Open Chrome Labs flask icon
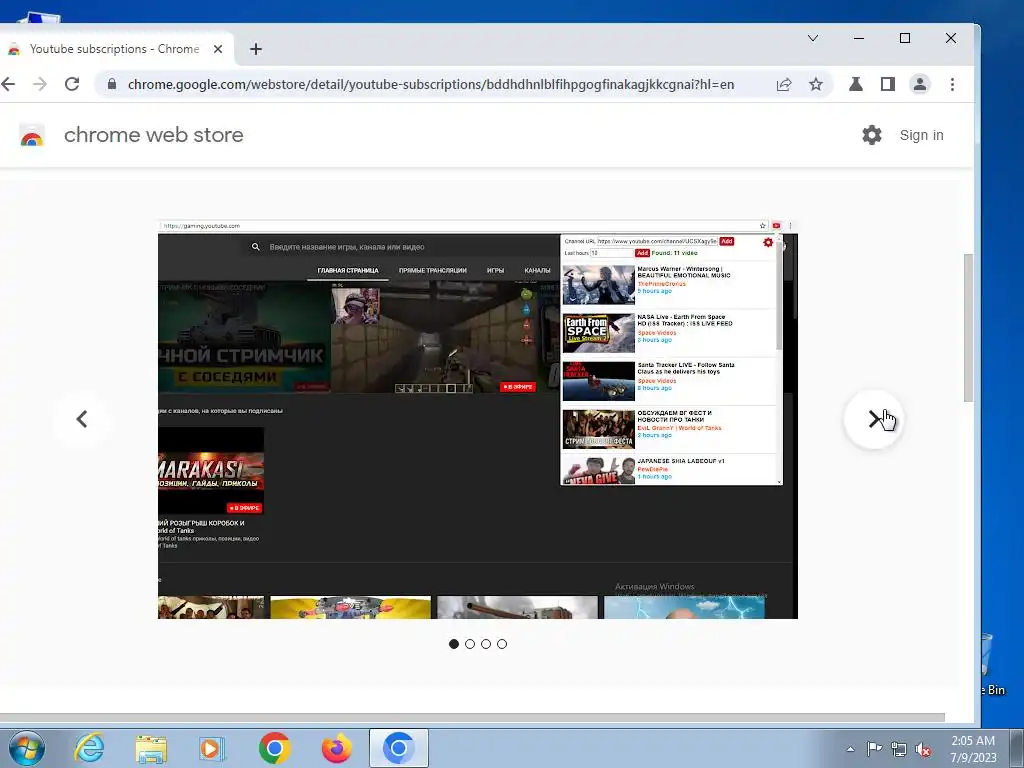The height and width of the screenshot is (768, 1024). [856, 84]
